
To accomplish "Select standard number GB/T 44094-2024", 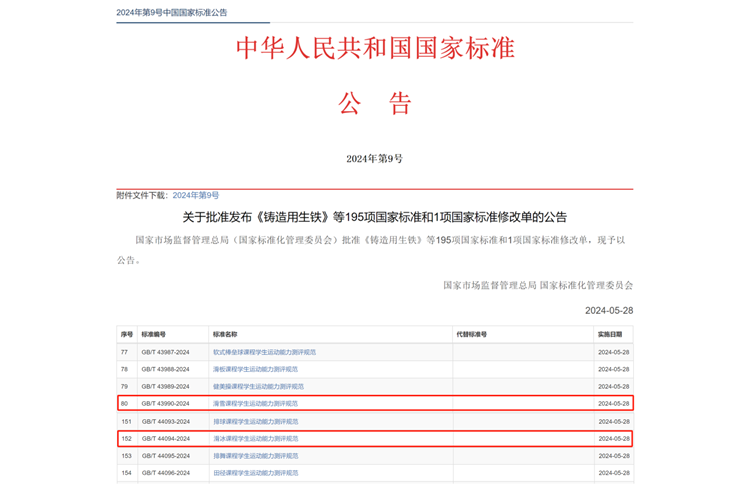I will tap(166, 438).
